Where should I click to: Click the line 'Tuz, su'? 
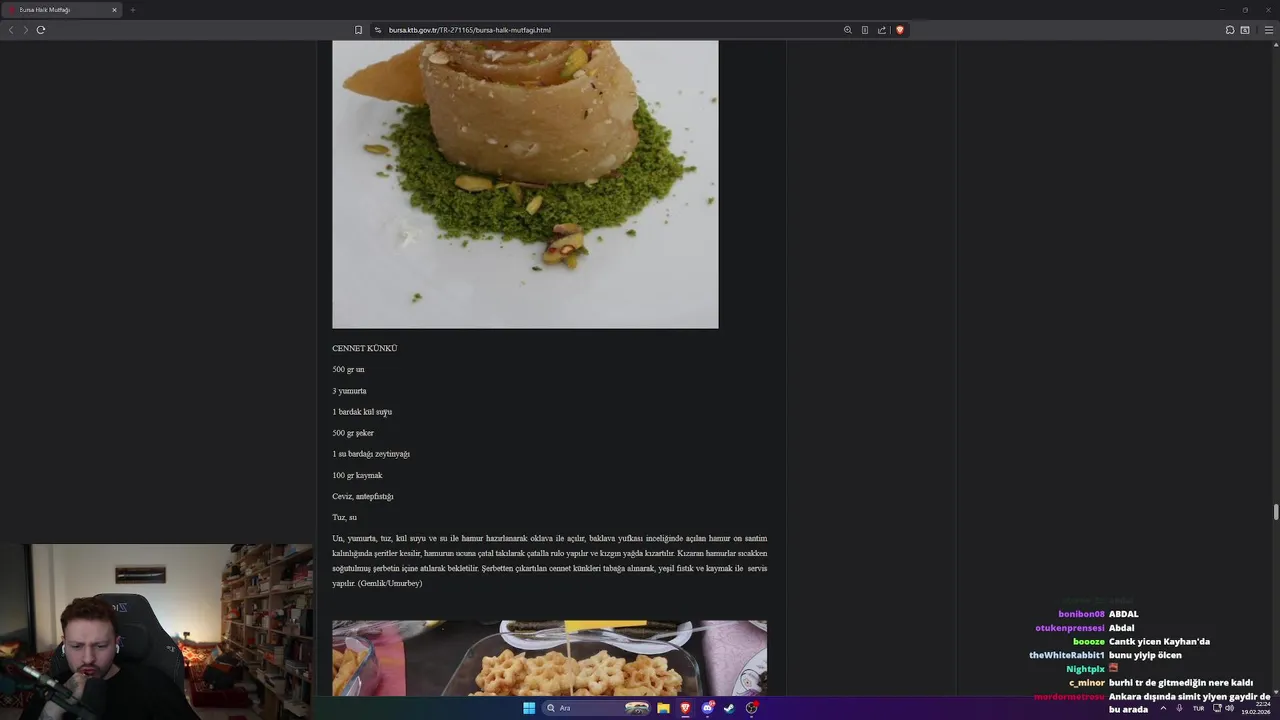[344, 517]
